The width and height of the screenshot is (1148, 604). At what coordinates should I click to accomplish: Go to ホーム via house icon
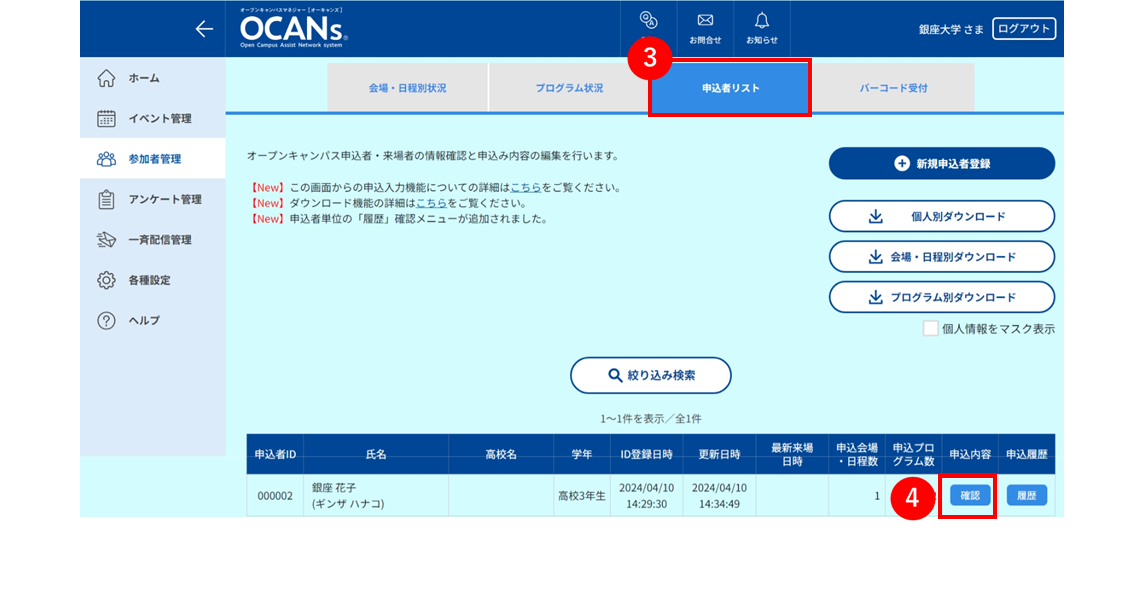(x=106, y=78)
